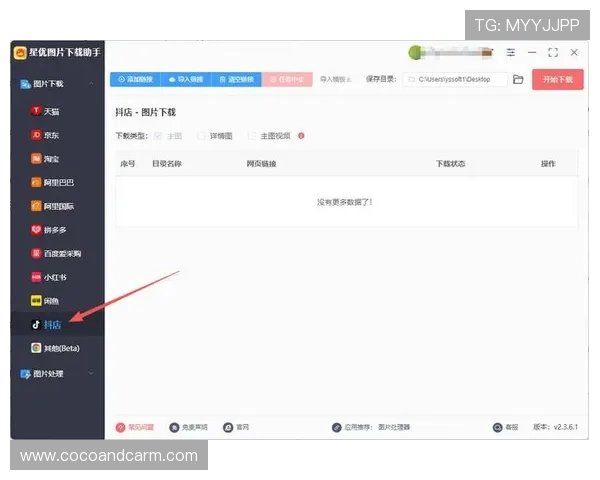Open 应用推荐 图片处理器 link
The width and height of the screenshot is (600, 480).
pos(371,427)
